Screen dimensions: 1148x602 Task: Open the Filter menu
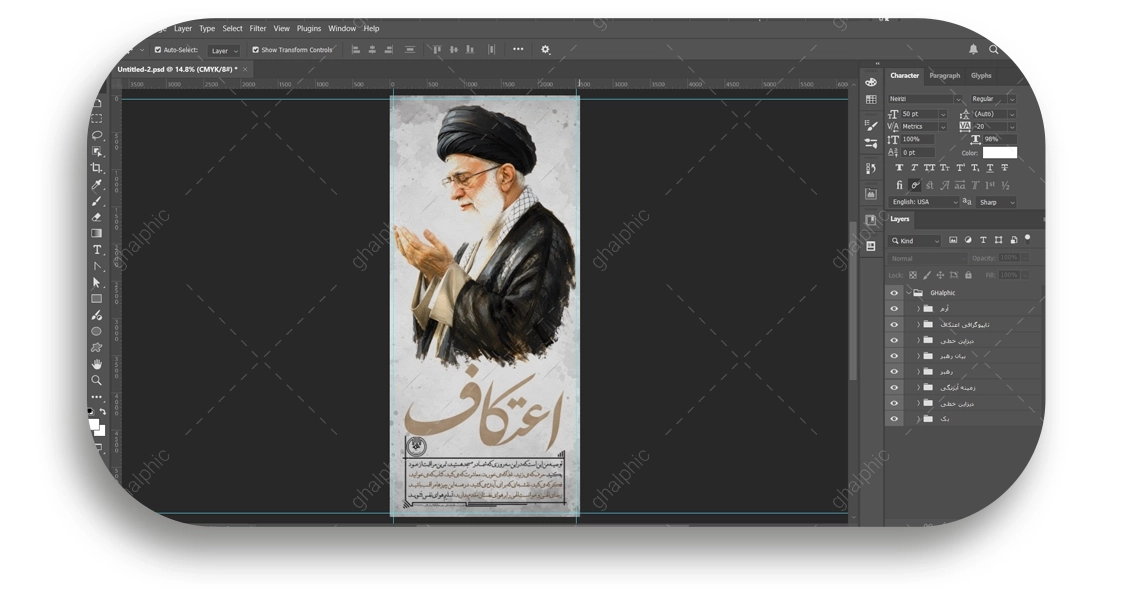(258, 29)
